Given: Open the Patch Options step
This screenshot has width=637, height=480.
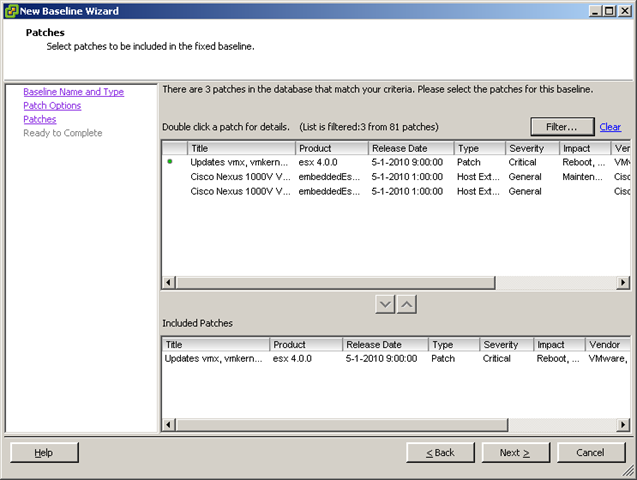Looking at the screenshot, I should (52, 106).
